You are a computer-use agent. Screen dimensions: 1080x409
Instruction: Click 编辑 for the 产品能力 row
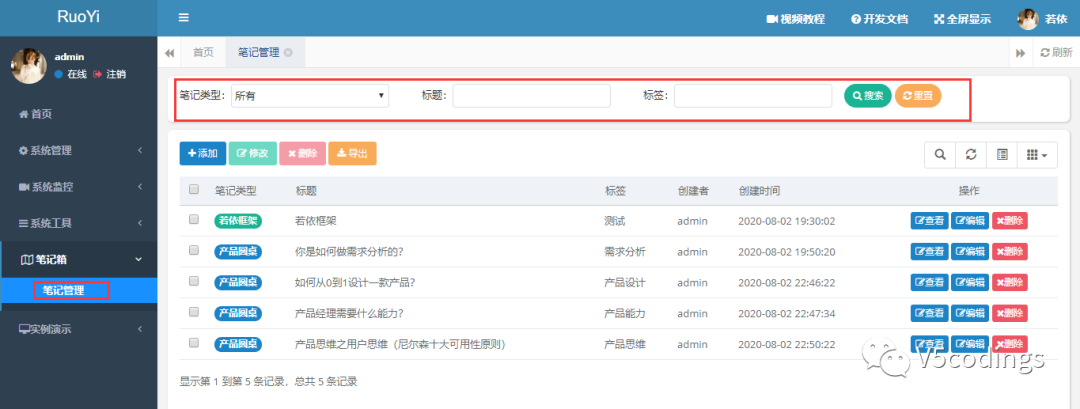pyautogui.click(x=970, y=313)
